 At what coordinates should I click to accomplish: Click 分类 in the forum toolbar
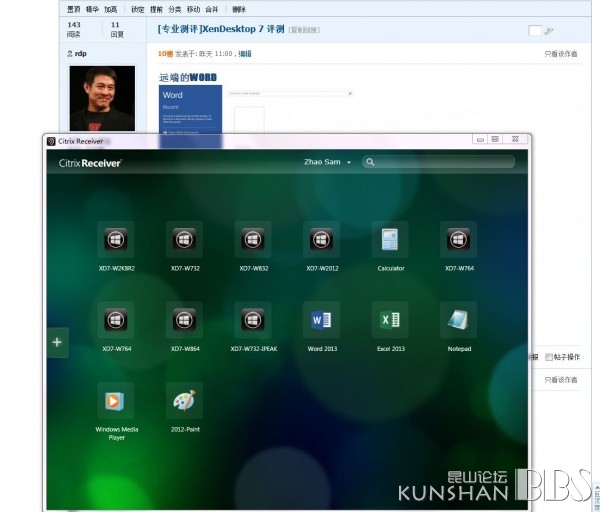[174, 9]
